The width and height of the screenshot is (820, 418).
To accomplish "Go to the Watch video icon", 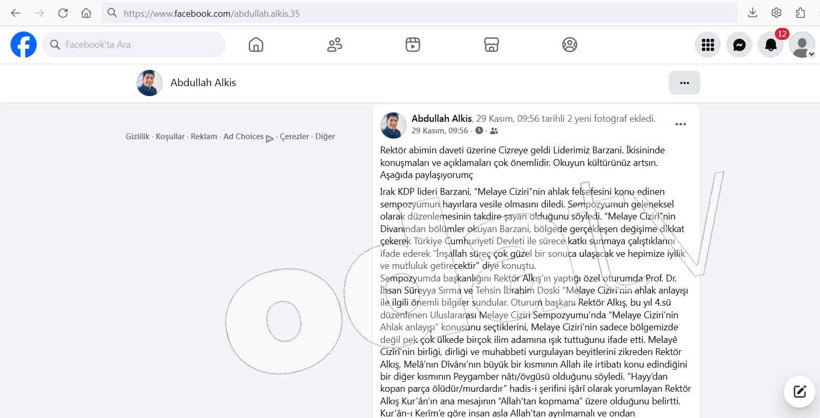I will tap(413, 45).
